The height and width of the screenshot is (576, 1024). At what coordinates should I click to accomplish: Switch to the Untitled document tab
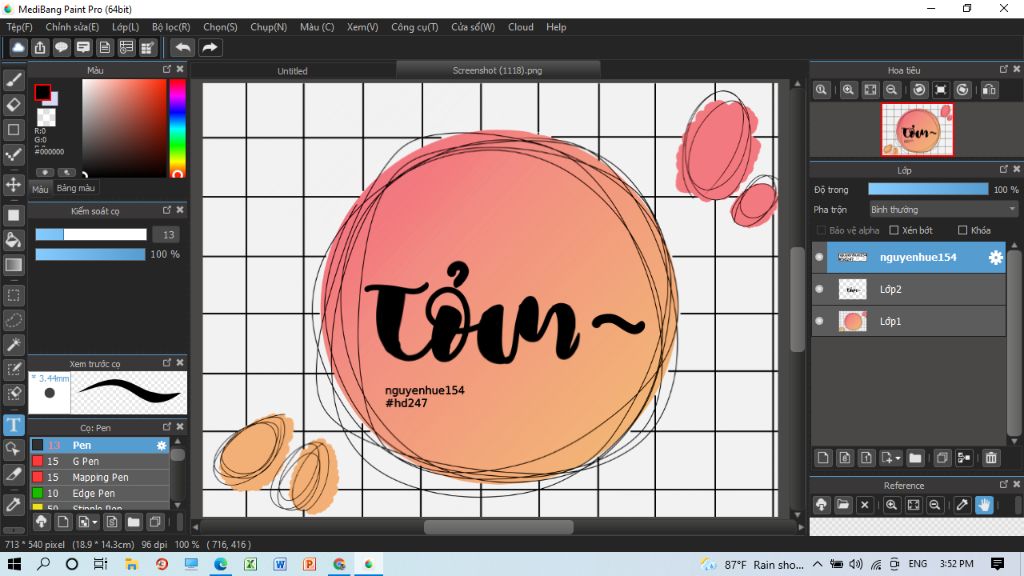pyautogui.click(x=292, y=71)
